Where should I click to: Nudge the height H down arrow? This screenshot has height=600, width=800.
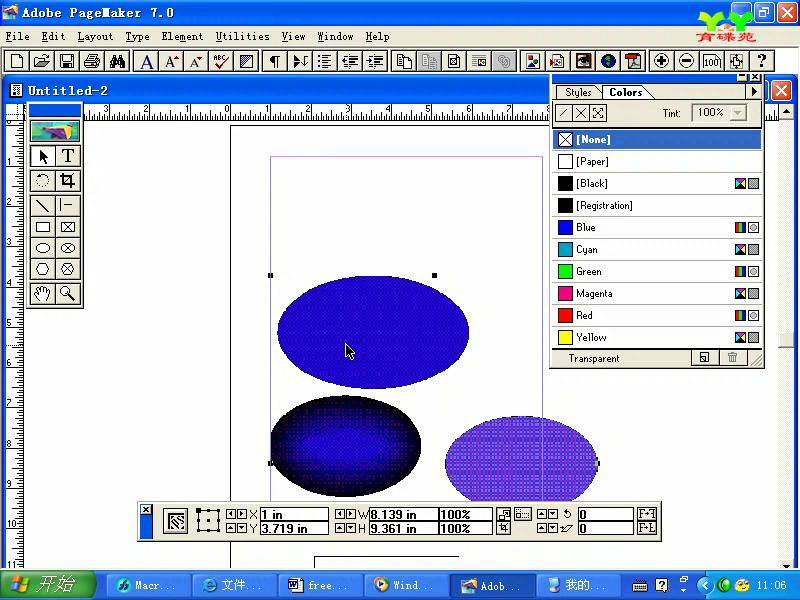[351, 528]
